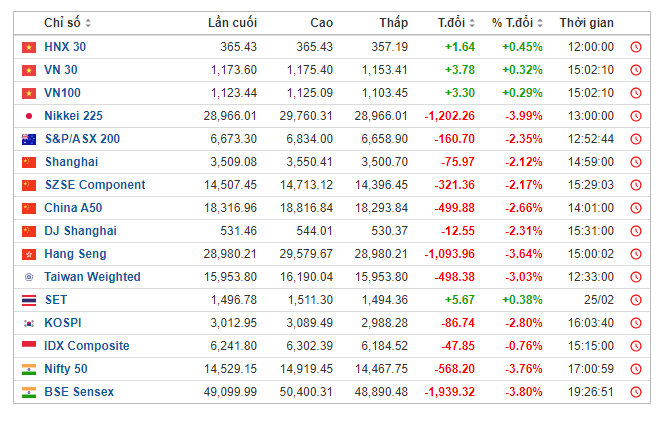
Task: Click the clock icon in the BSE Sensex row
Action: pyautogui.click(x=636, y=392)
